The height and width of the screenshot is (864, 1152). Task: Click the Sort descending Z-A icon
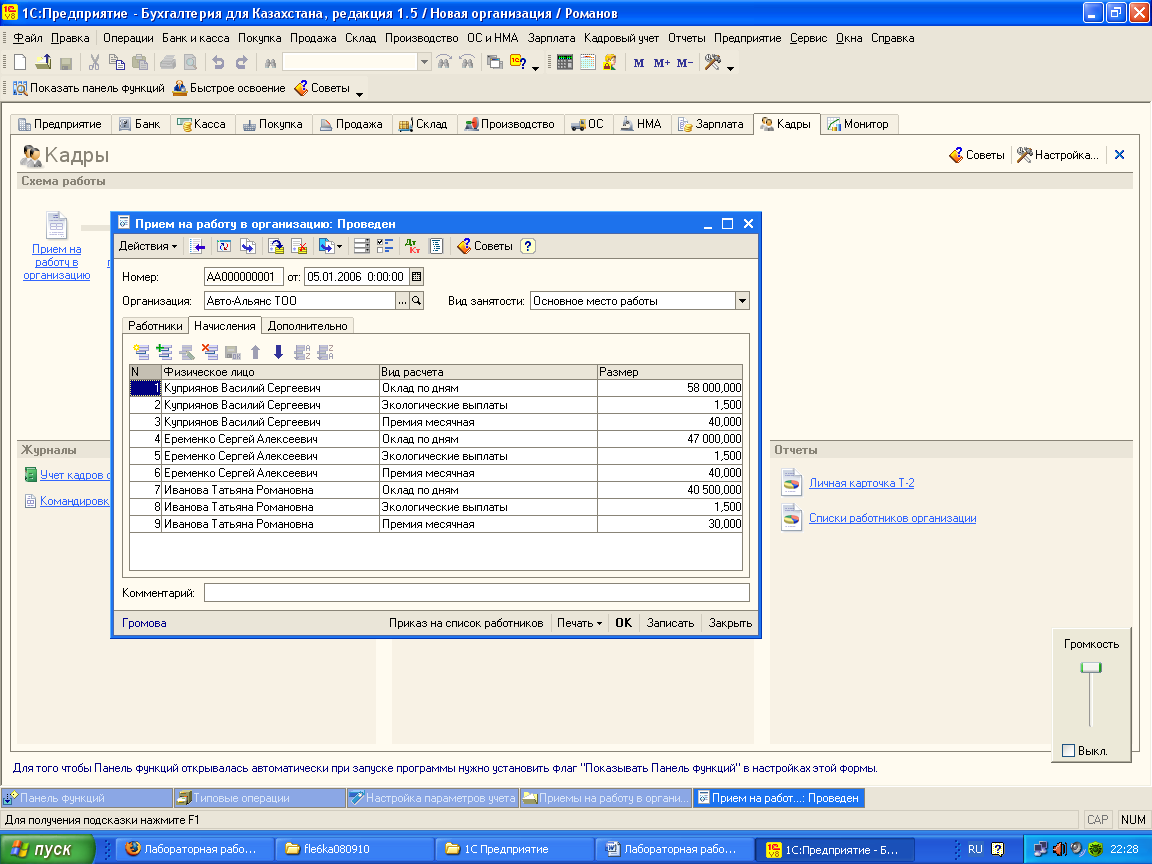click(x=325, y=352)
